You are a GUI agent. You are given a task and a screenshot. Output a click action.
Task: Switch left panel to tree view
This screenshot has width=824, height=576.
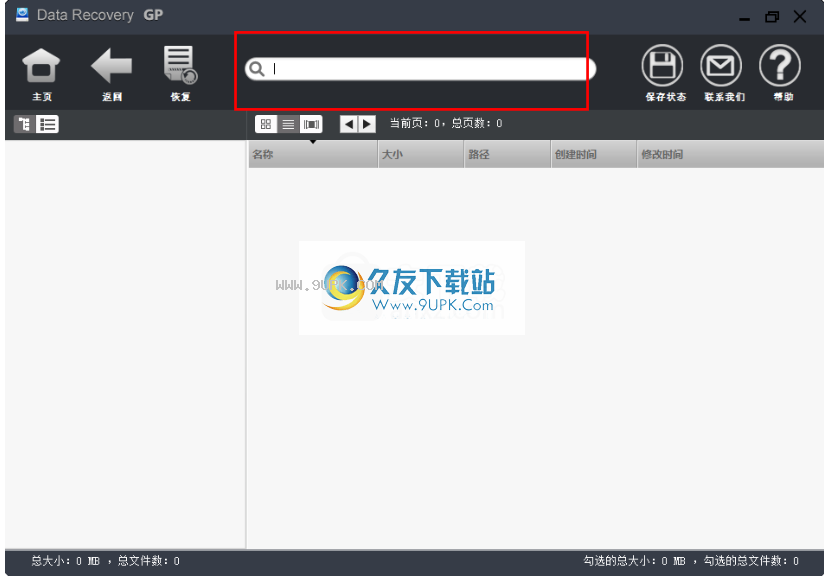click(x=24, y=124)
